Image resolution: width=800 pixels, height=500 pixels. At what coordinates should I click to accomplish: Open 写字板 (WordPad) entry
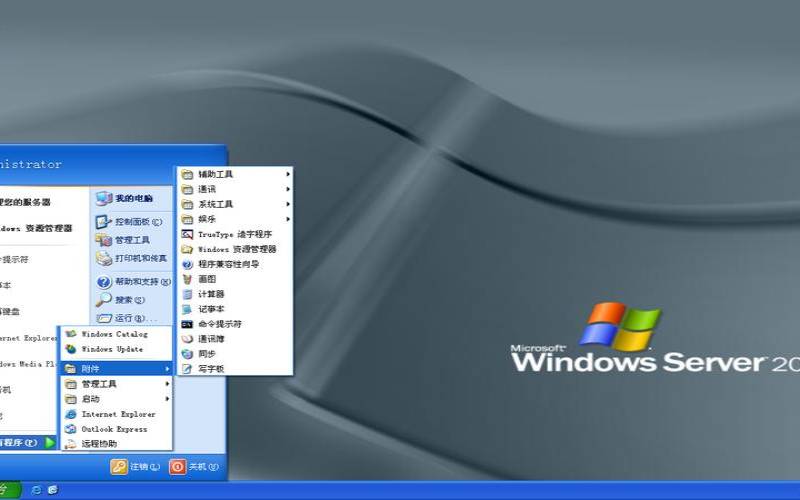click(x=235, y=368)
